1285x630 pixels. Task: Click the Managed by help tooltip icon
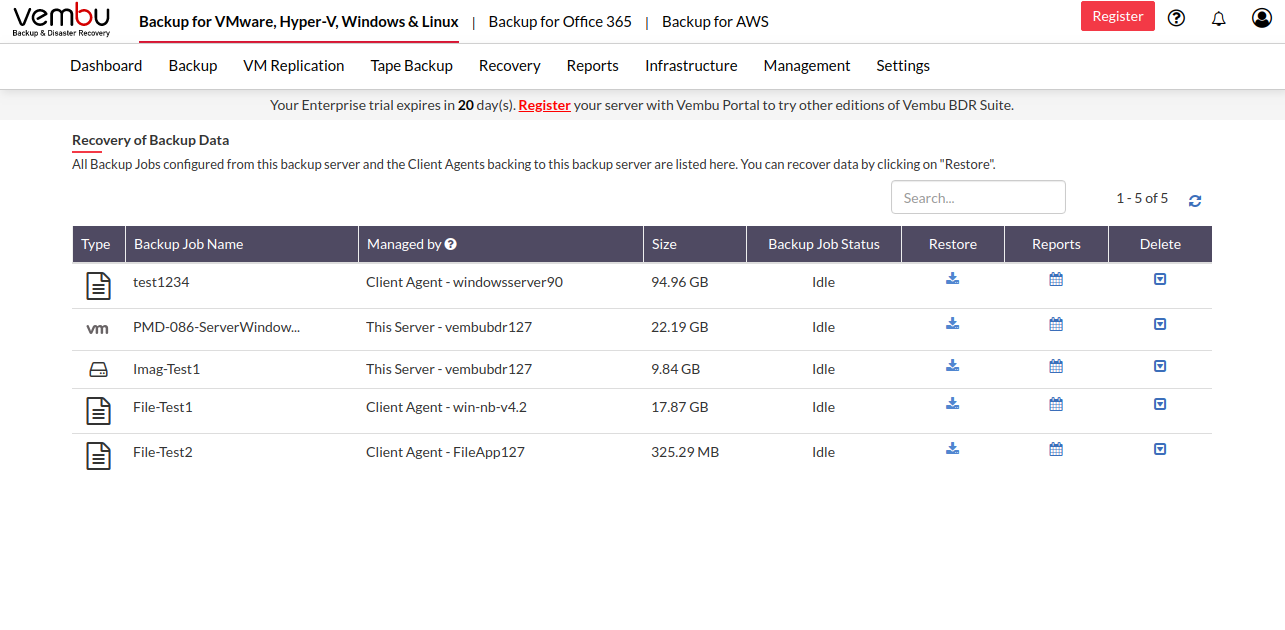451,244
